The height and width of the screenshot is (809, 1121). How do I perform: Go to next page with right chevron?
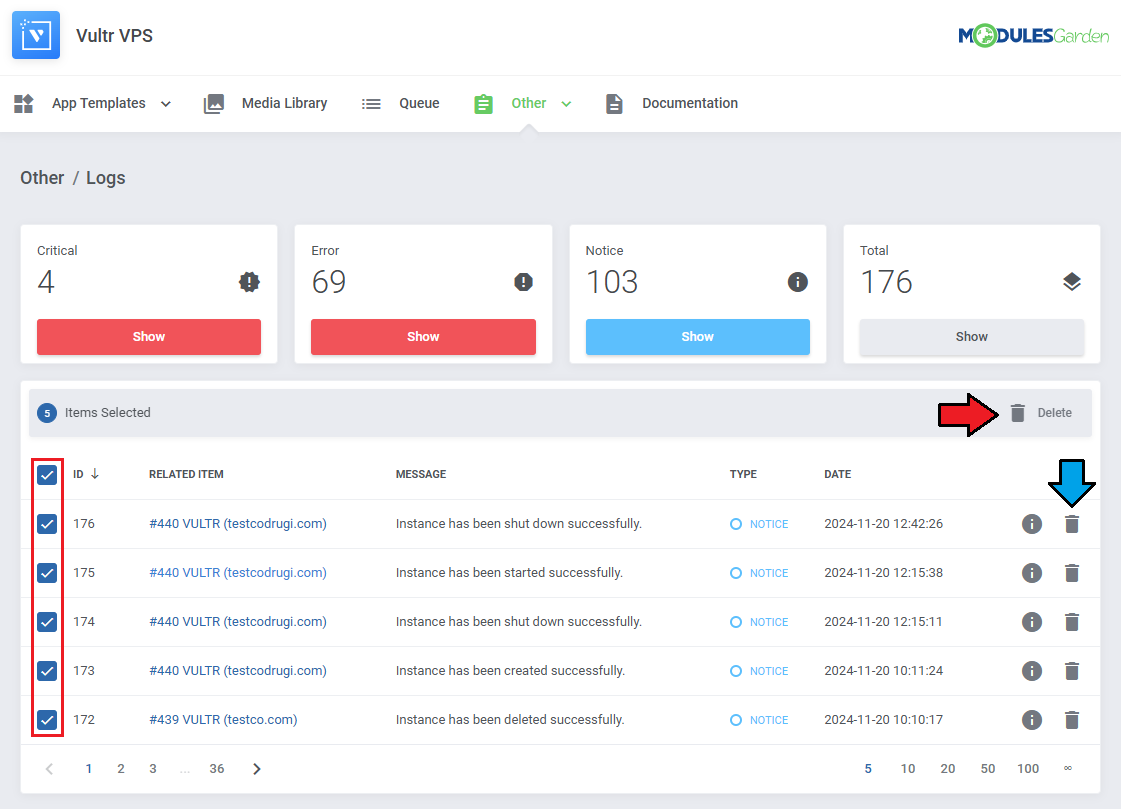pyautogui.click(x=257, y=769)
